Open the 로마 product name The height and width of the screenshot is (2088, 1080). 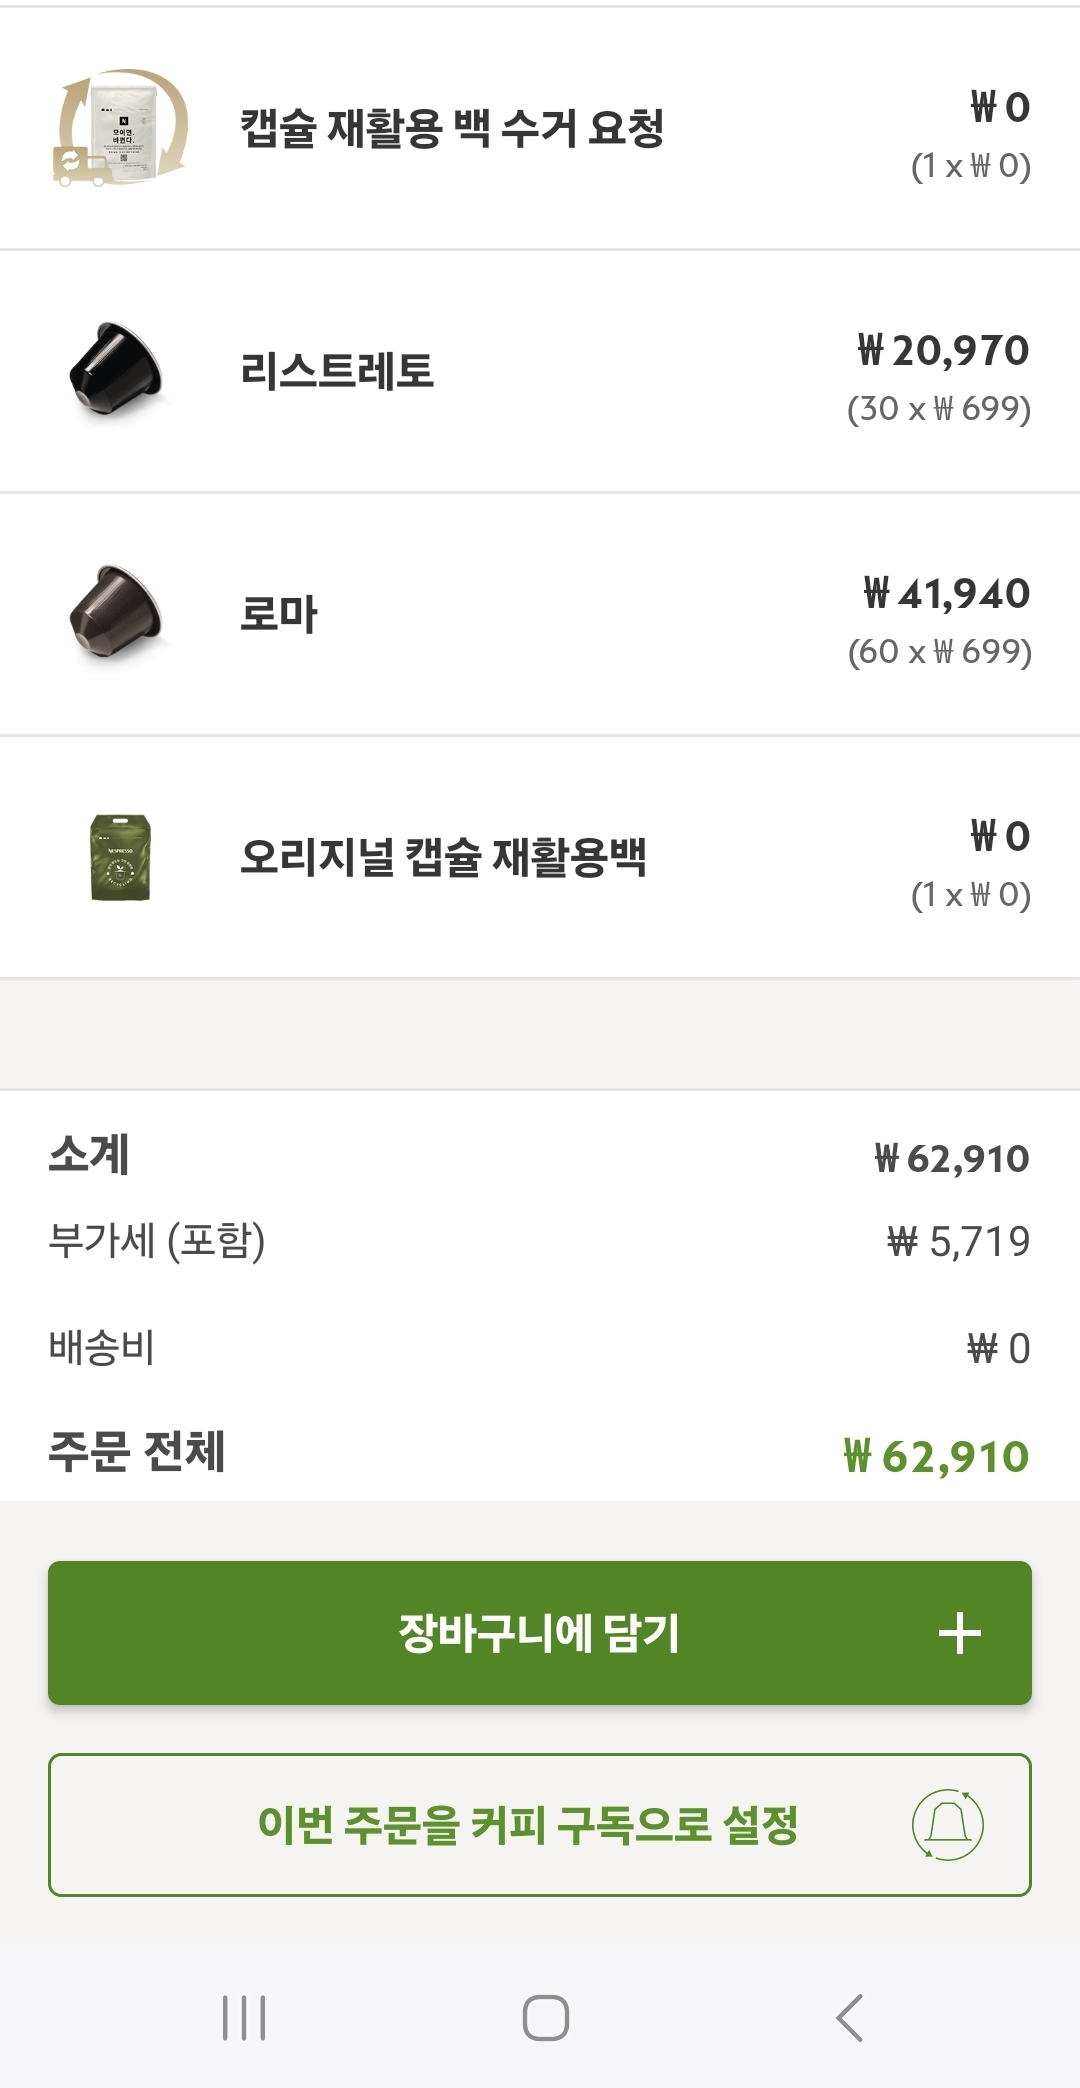pos(279,614)
